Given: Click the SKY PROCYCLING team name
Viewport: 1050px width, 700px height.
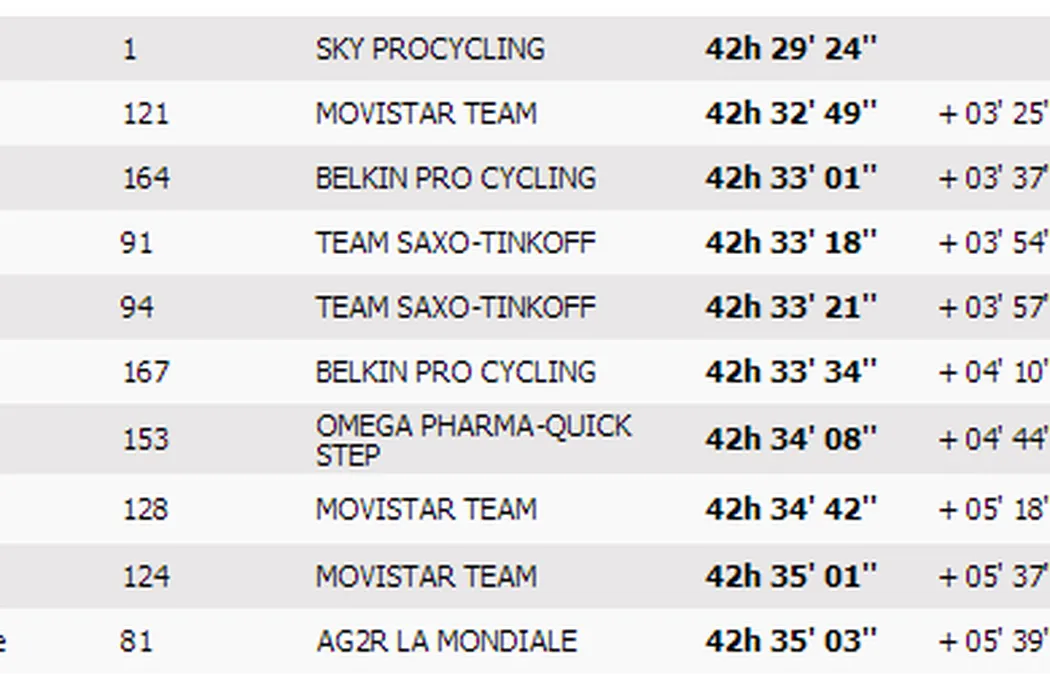Looking at the screenshot, I should coord(430,49).
